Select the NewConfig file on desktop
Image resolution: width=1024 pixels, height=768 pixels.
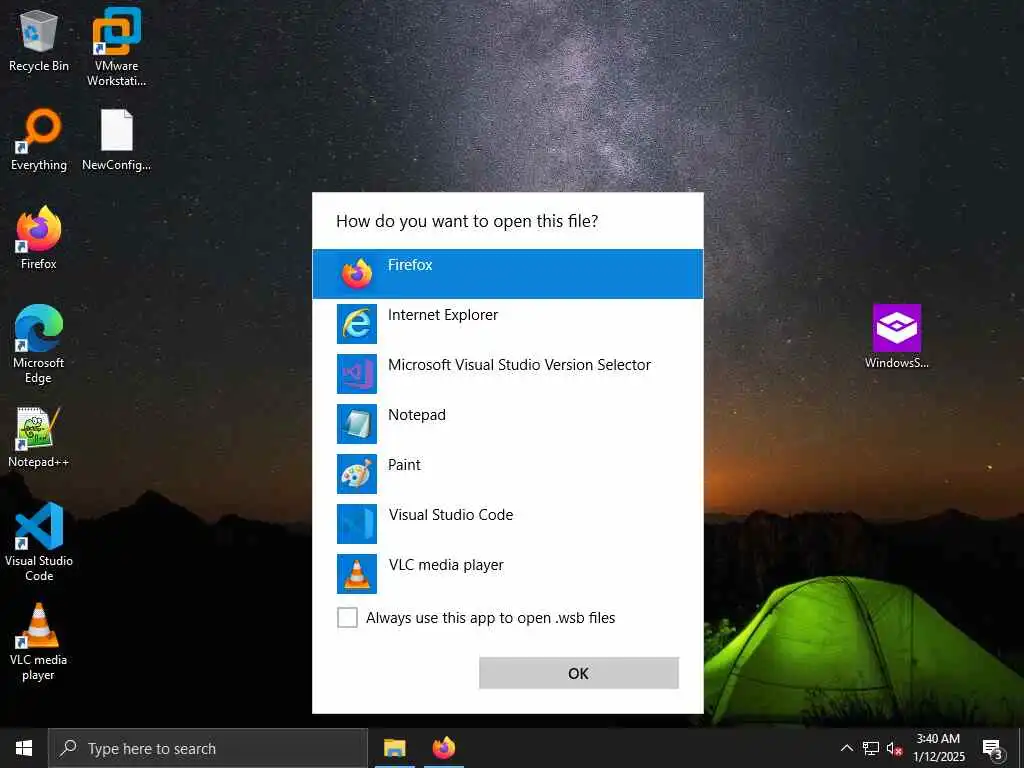pos(116,140)
